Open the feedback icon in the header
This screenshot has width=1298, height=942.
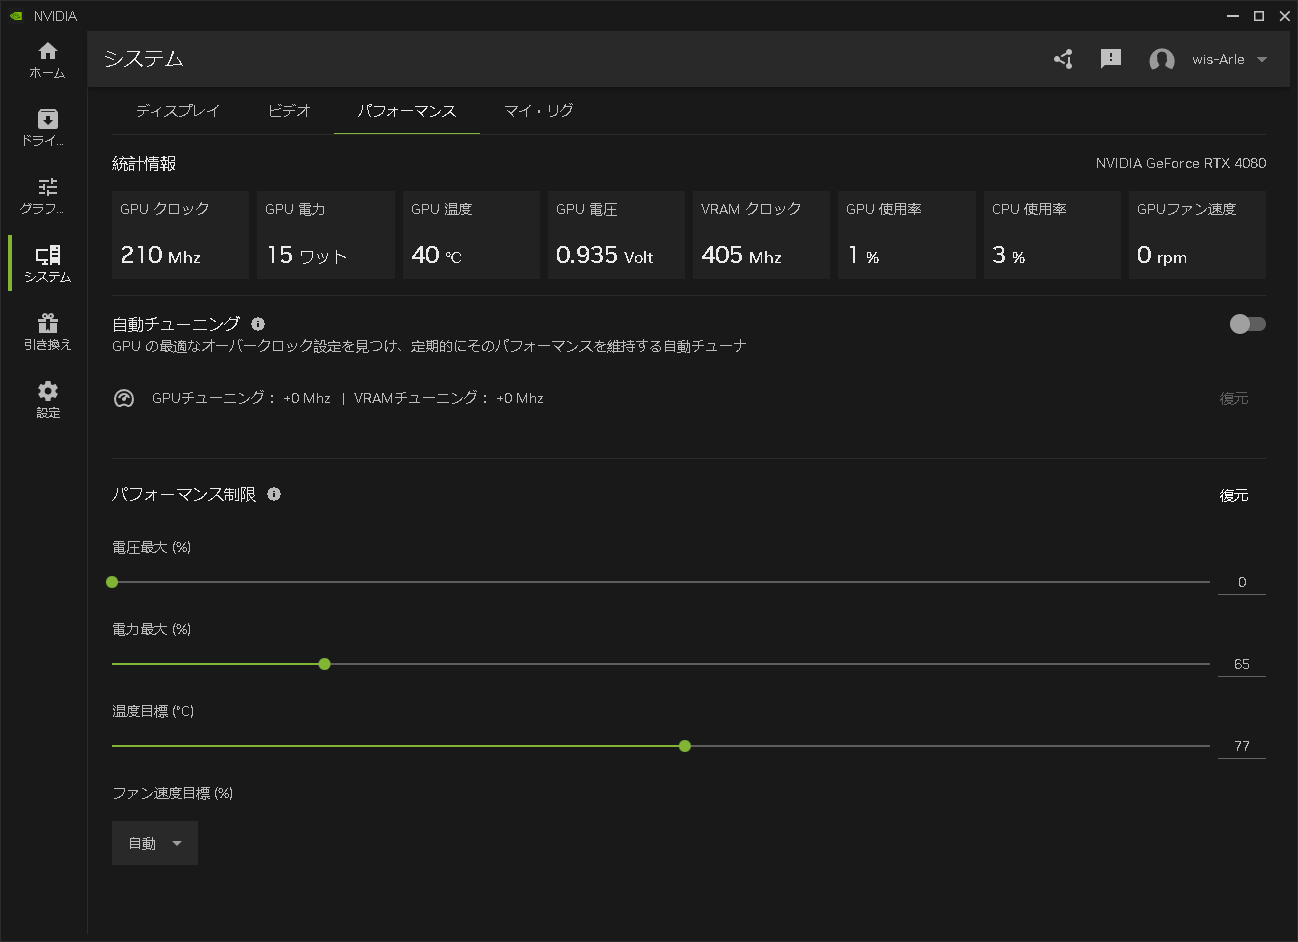1110,59
